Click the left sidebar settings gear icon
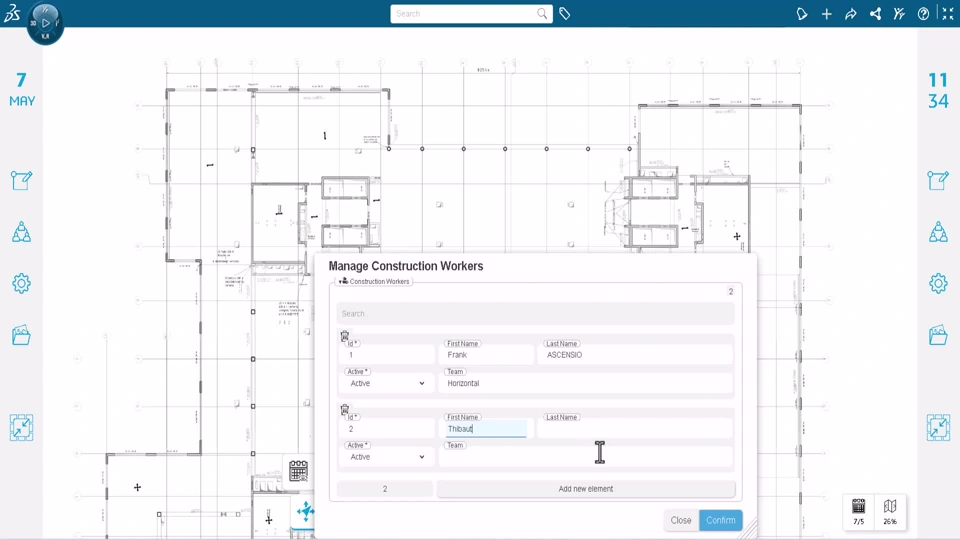The width and height of the screenshot is (960, 540). [x=21, y=284]
